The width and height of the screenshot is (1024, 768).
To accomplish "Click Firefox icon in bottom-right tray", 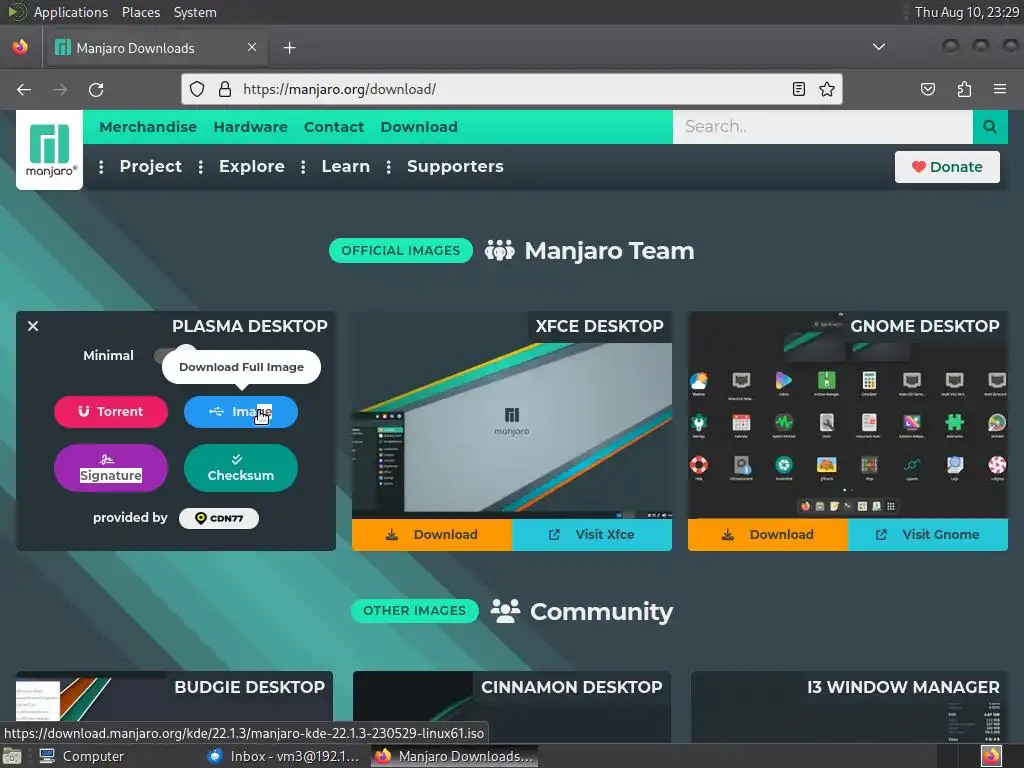I will 991,756.
